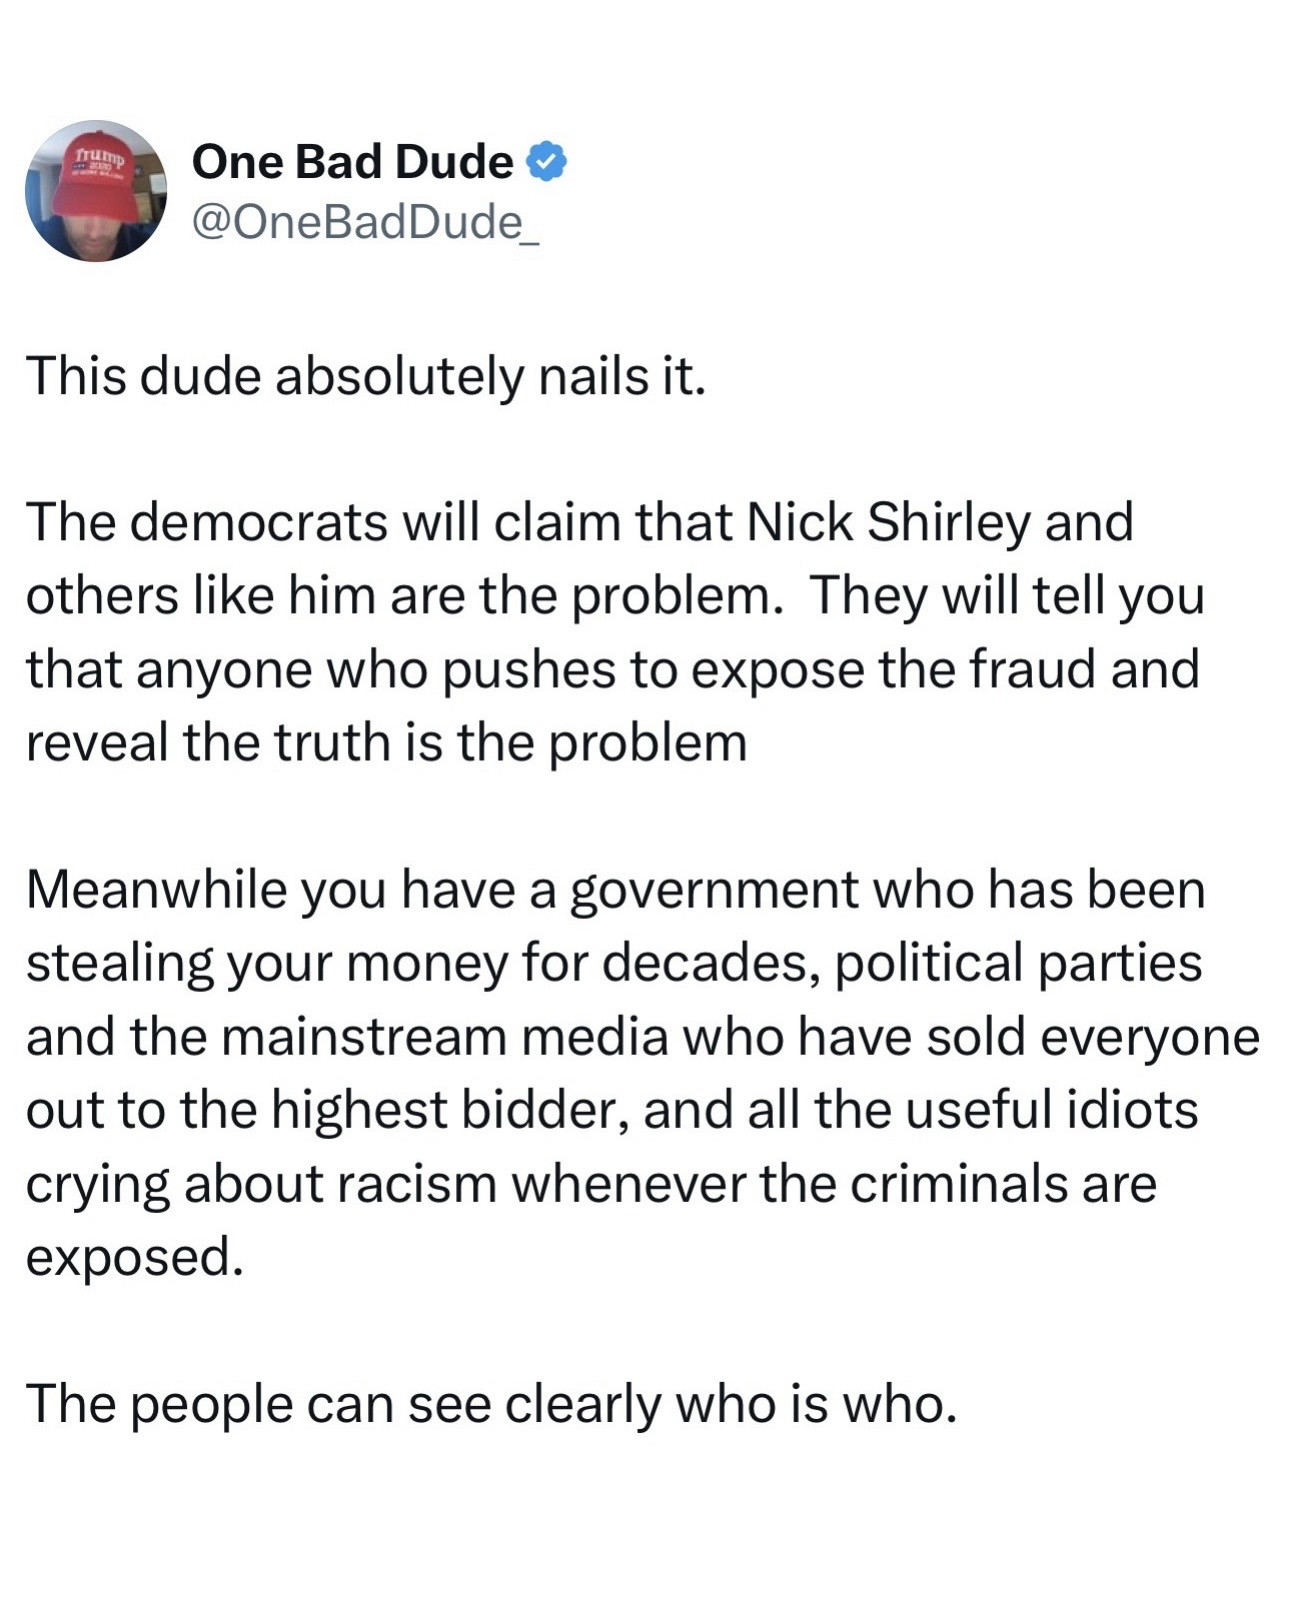The height and width of the screenshot is (1613, 1289).
Task: Click the line "The people can see clearly who is who."
Action: tap(491, 1404)
